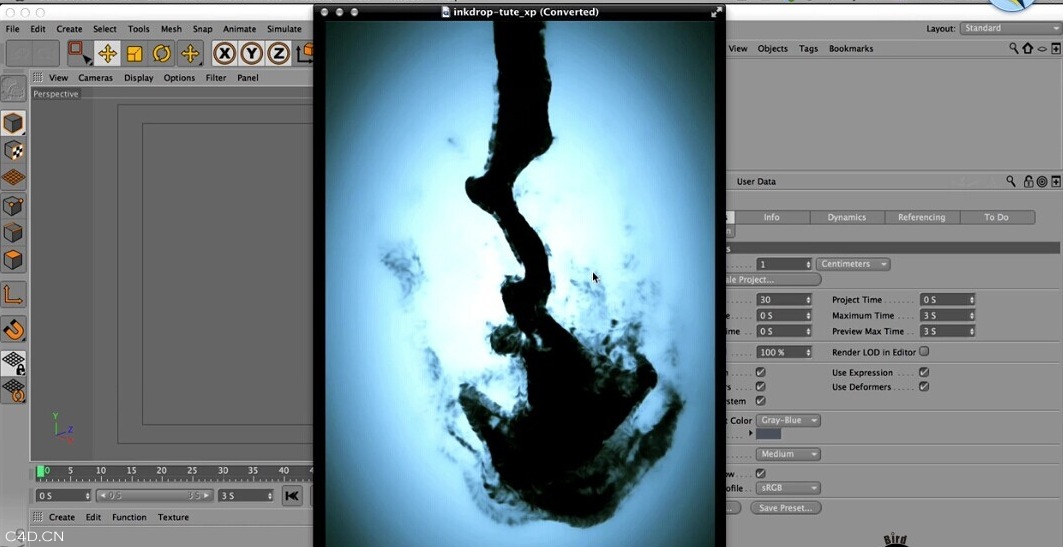Image resolution: width=1063 pixels, height=547 pixels.
Task: Click the Save Preset button
Action: [788, 508]
